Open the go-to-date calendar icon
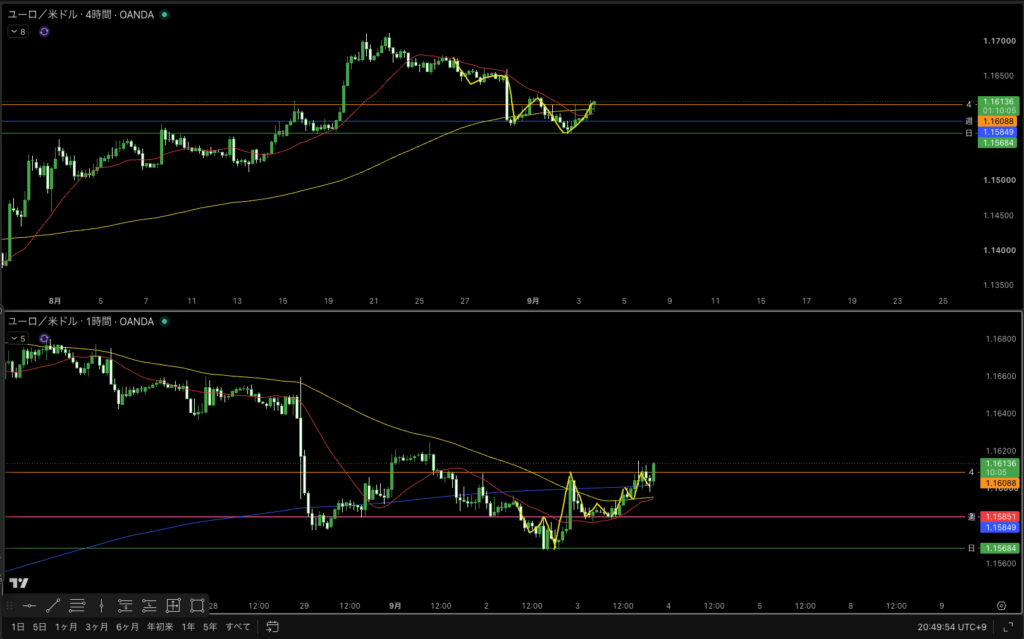The image size is (1024, 639). 272,627
